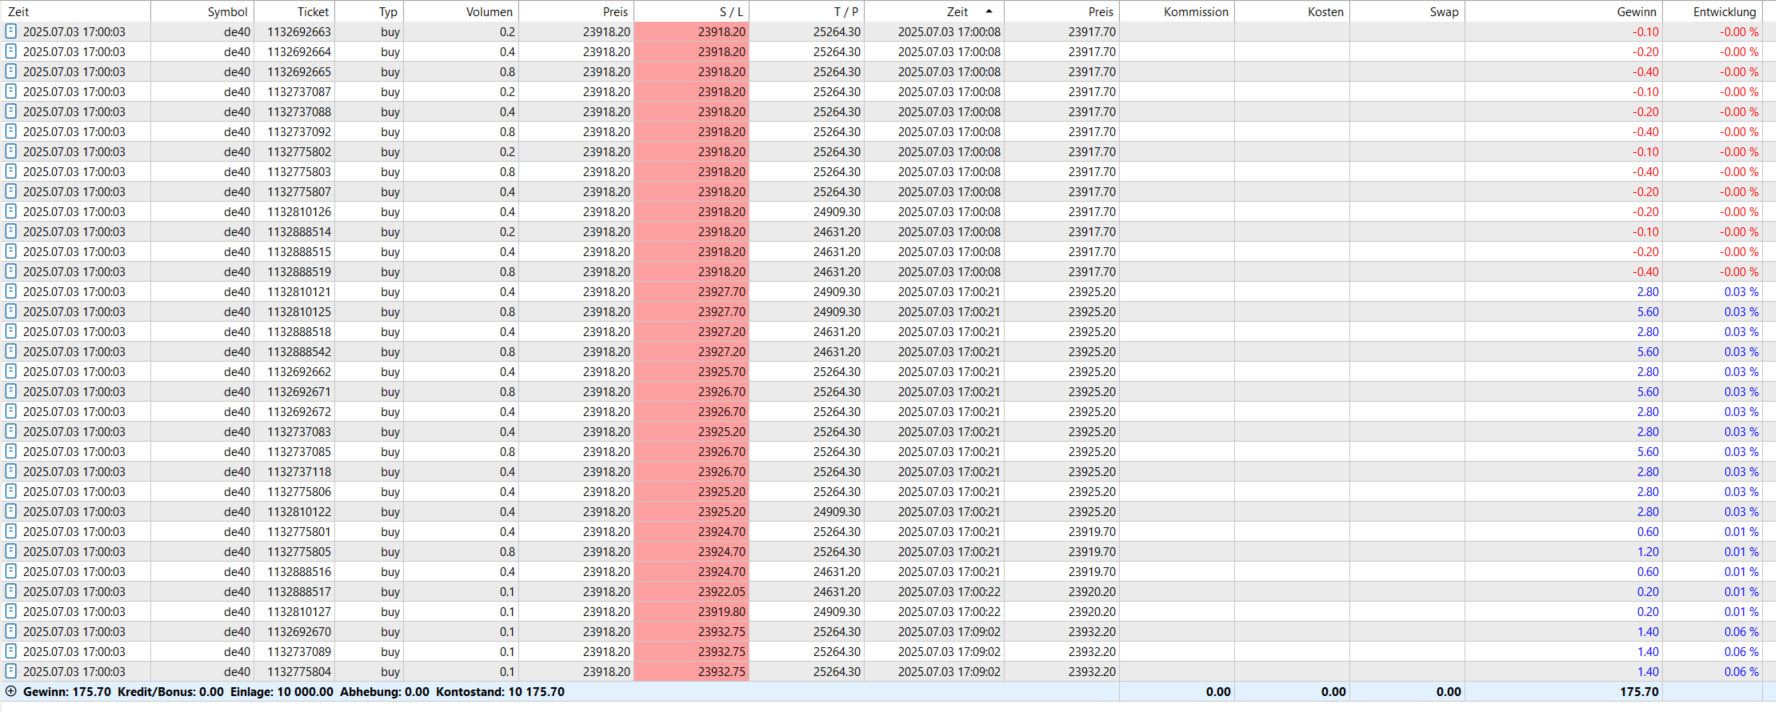
Task: Select the trade icon beside ticket 1132888518
Action: coord(11,331)
